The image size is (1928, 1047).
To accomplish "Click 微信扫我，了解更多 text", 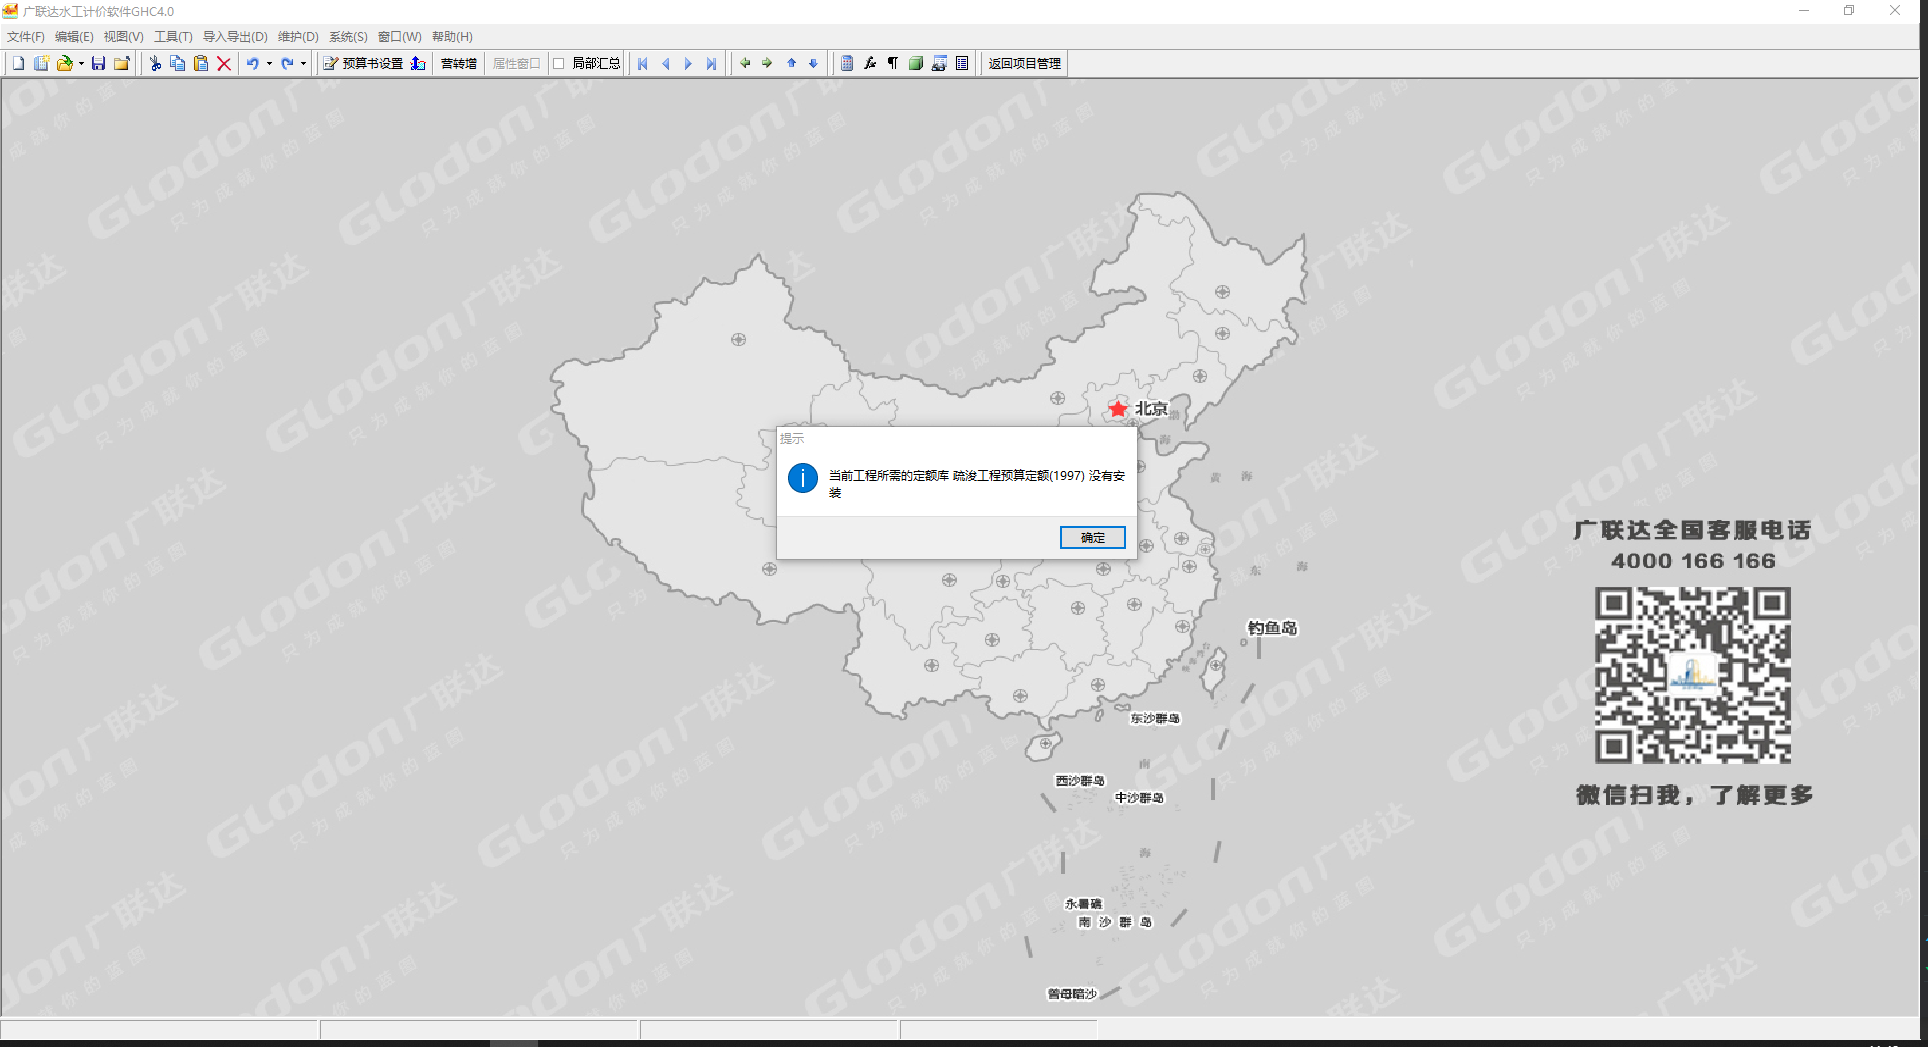I will coord(1694,795).
